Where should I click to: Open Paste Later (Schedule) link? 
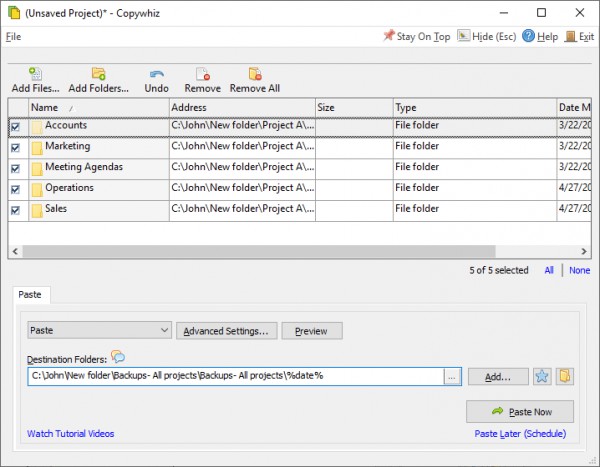click(x=520, y=434)
